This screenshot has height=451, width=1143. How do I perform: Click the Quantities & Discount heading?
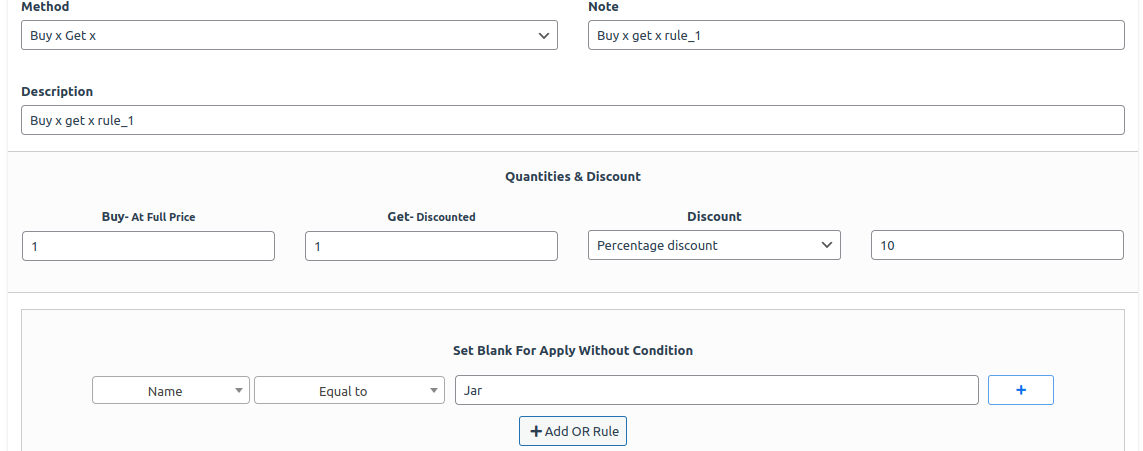pos(573,176)
